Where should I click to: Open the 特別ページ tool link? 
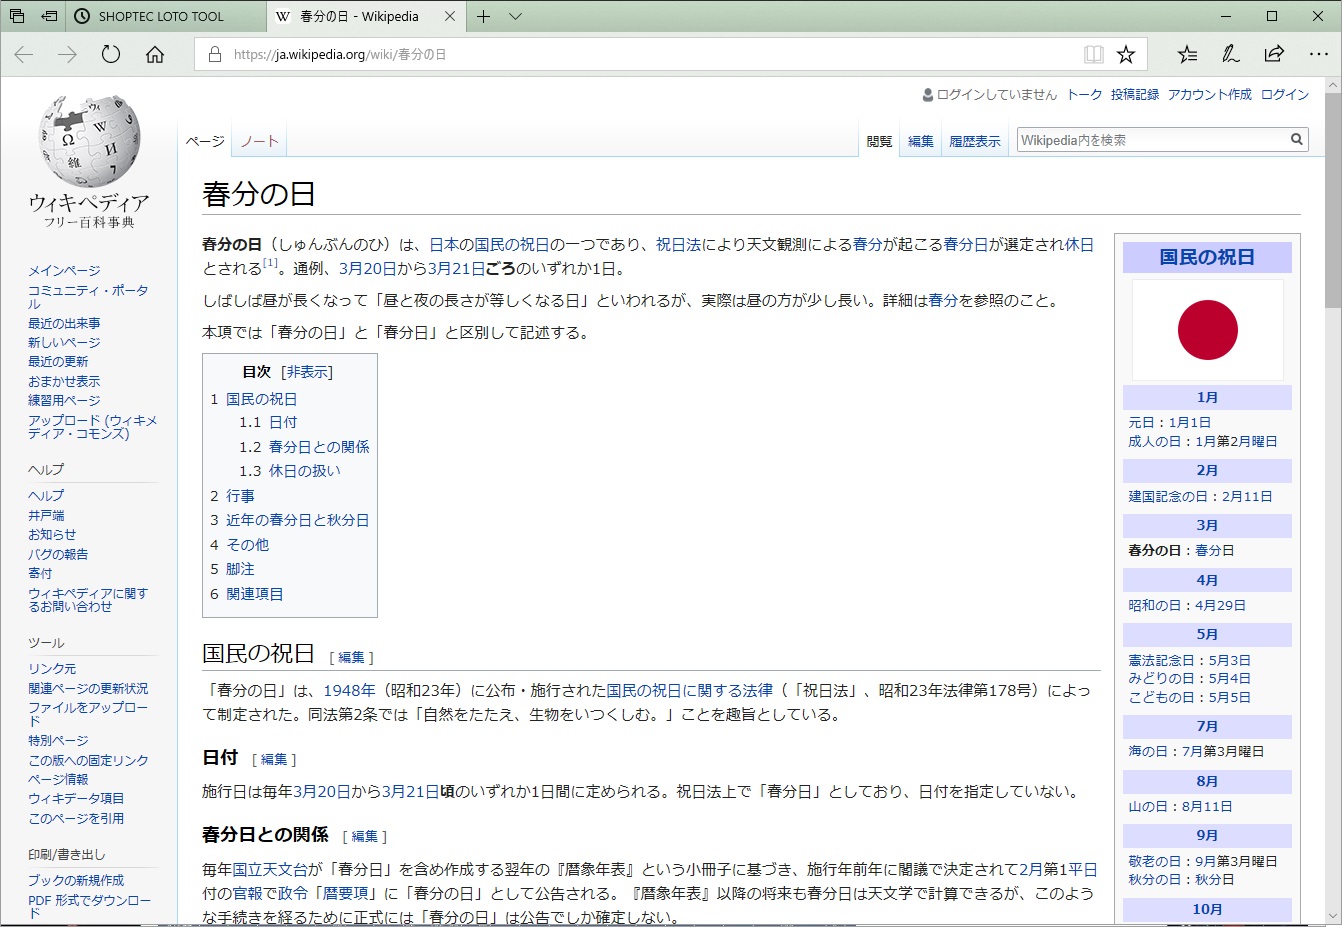click(58, 741)
